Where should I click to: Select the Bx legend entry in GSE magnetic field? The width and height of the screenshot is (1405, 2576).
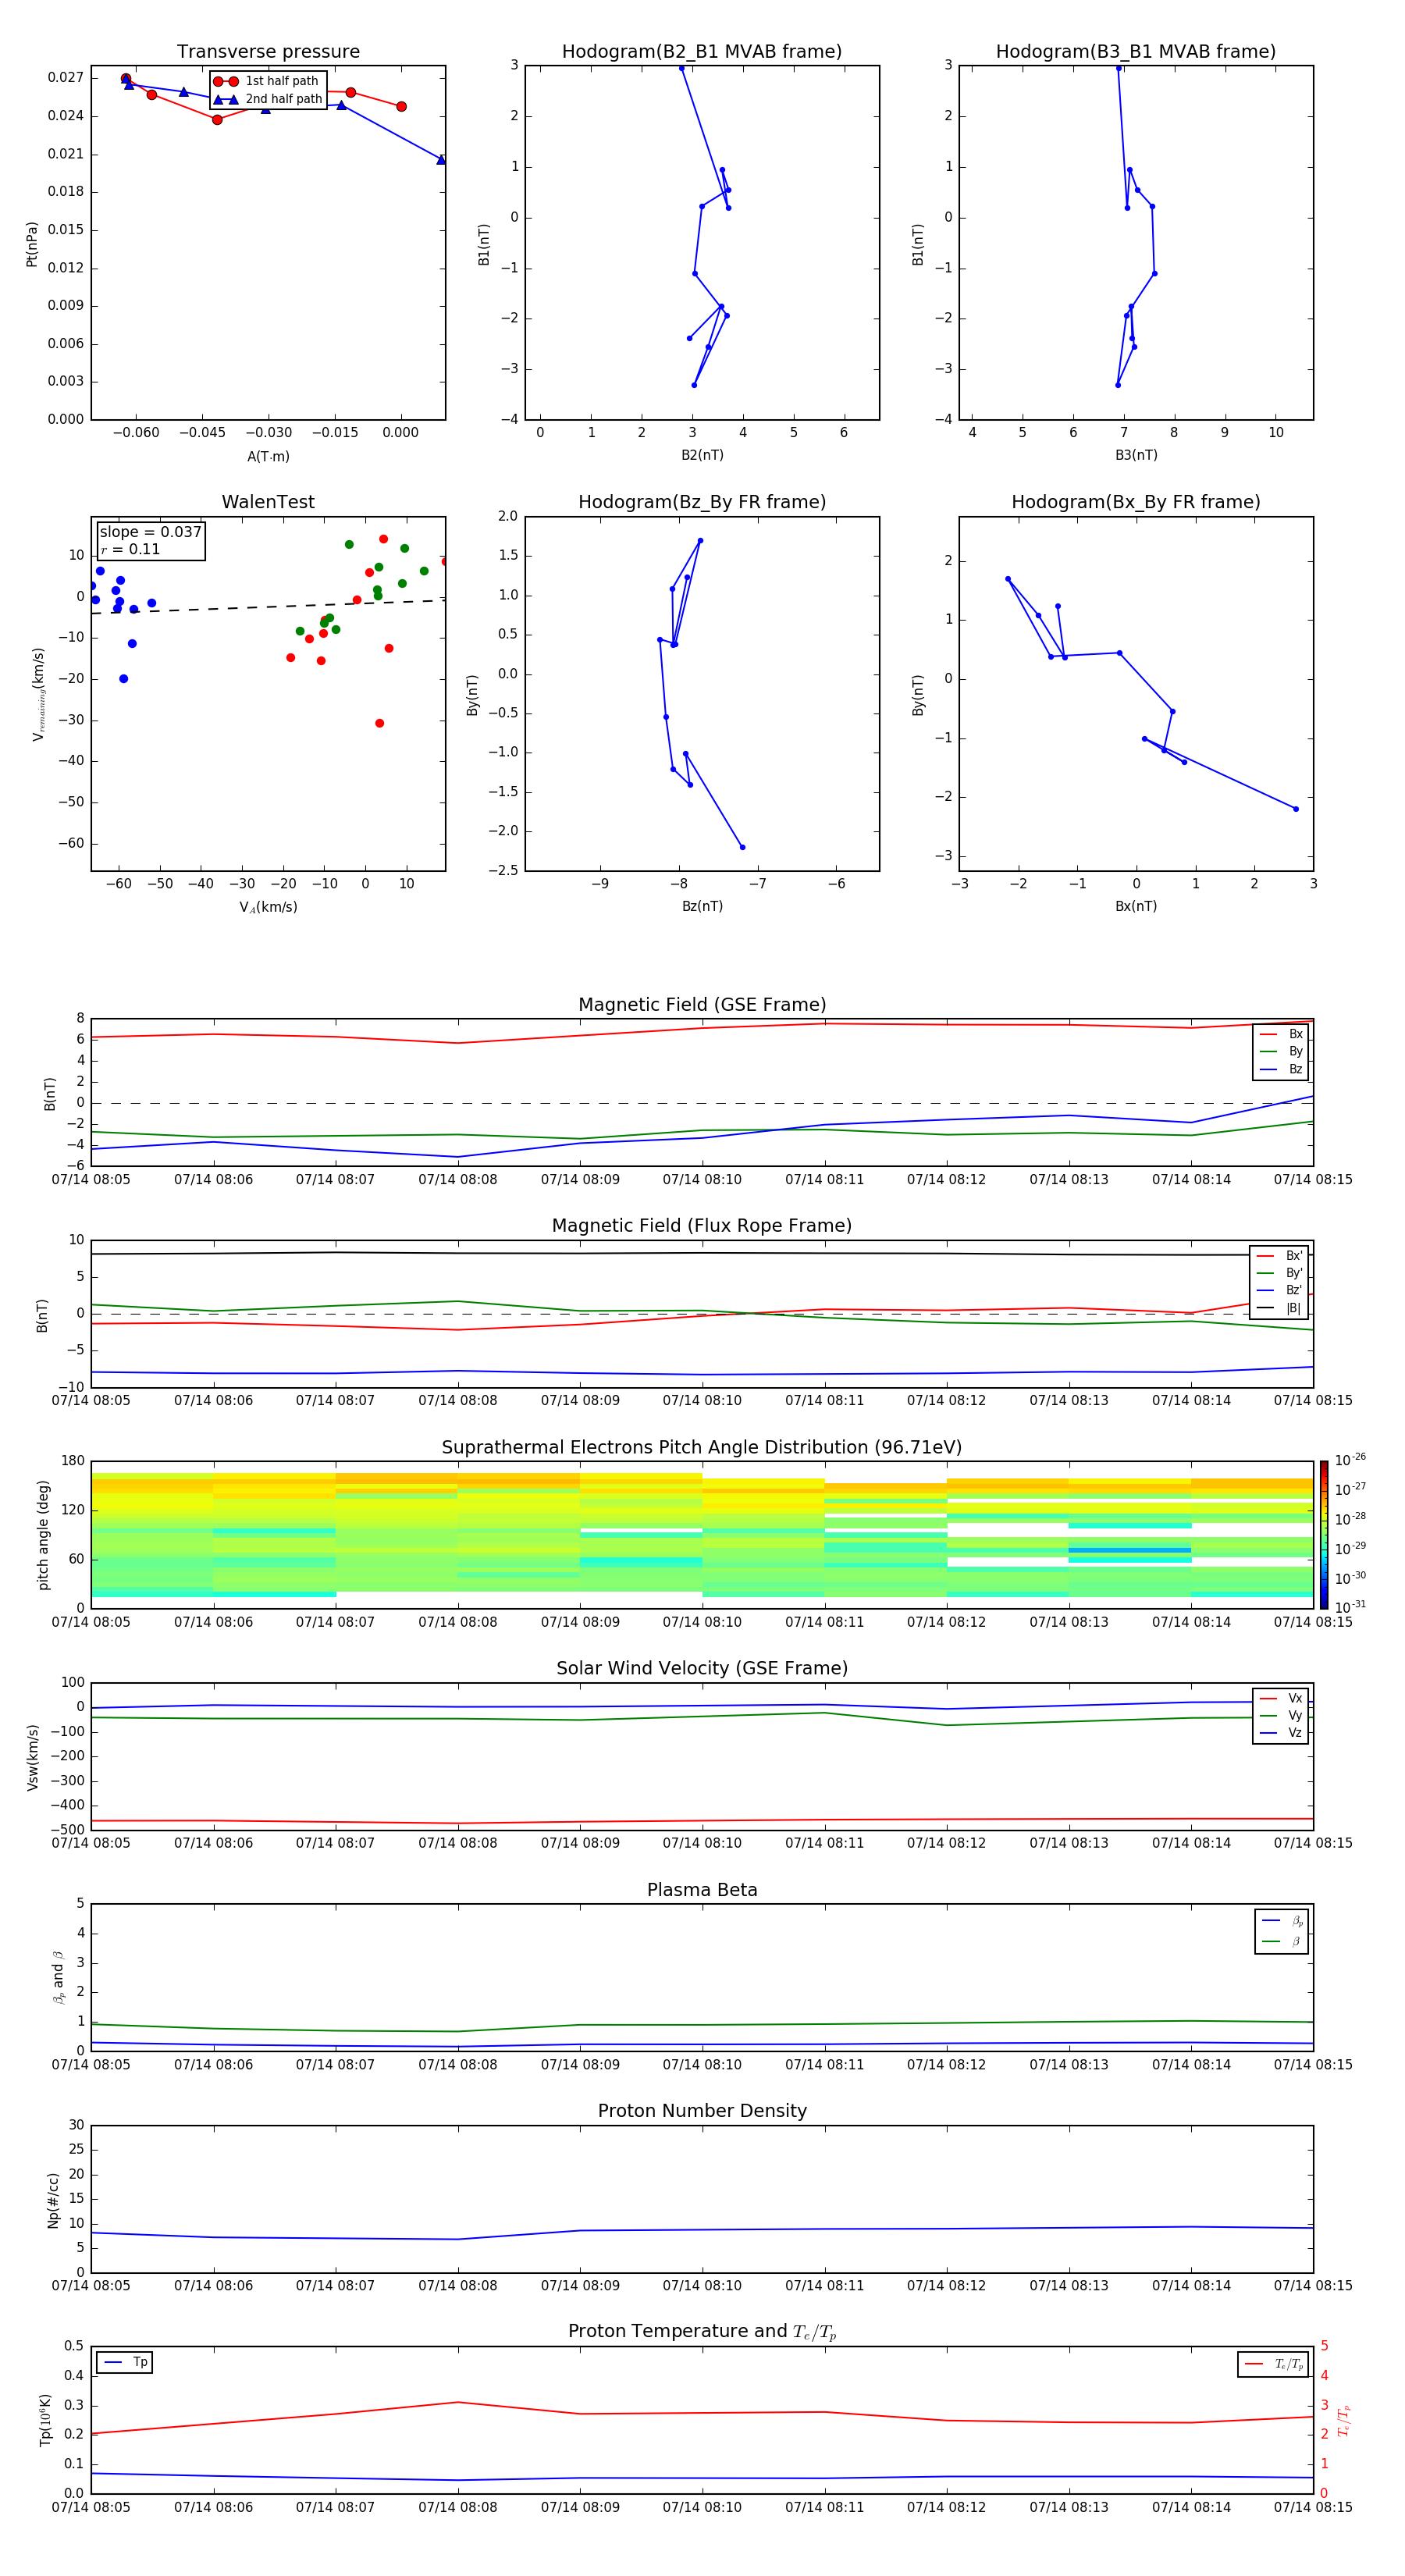click(1281, 1034)
